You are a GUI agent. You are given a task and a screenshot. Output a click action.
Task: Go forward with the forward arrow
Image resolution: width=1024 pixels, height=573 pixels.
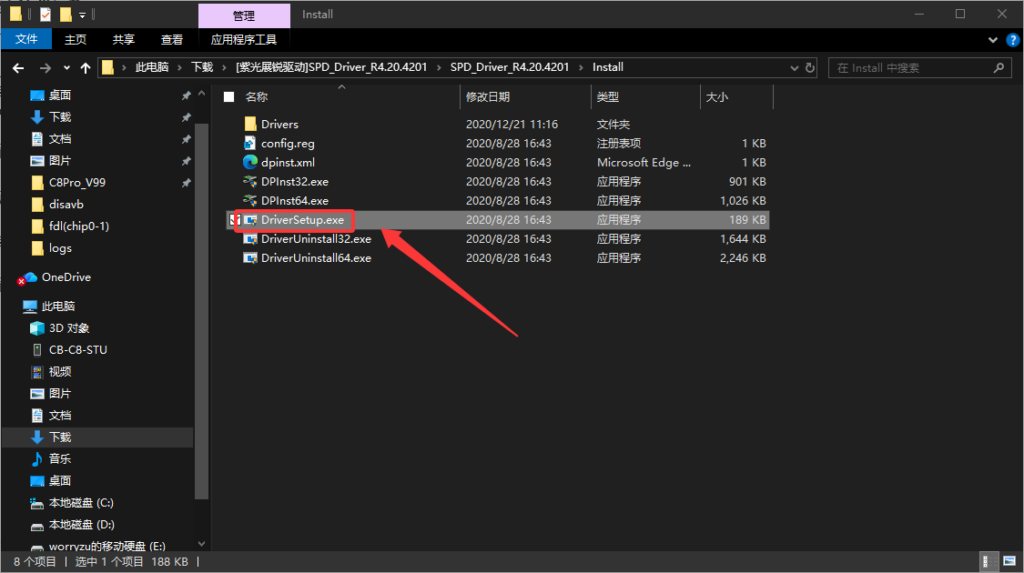(x=45, y=67)
